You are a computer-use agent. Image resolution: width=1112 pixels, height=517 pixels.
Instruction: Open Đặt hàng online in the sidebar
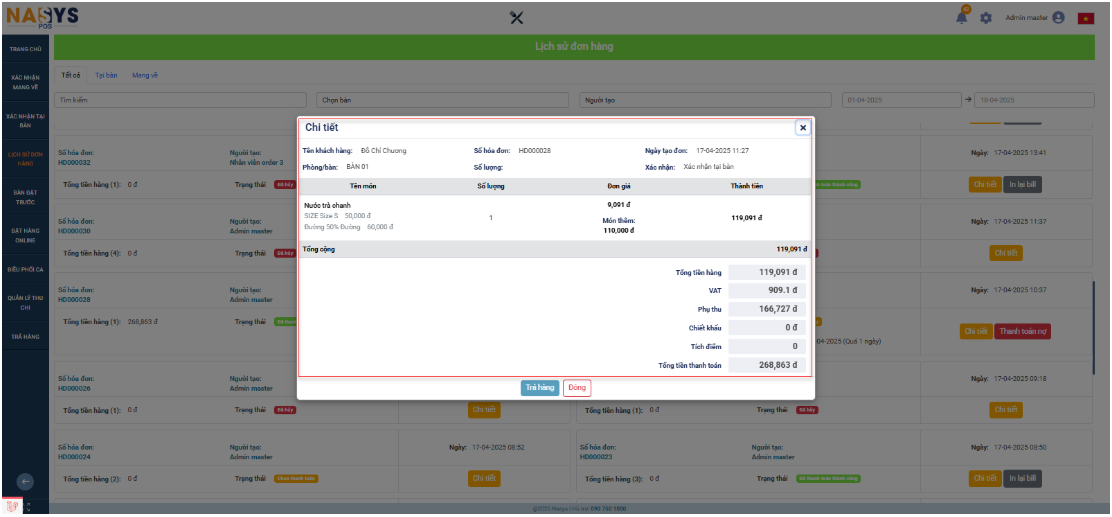26,235
